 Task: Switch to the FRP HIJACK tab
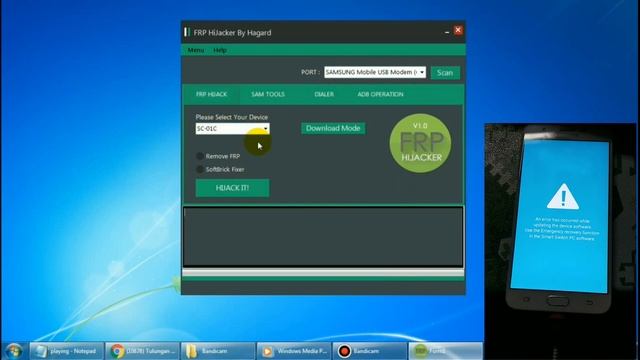211,94
